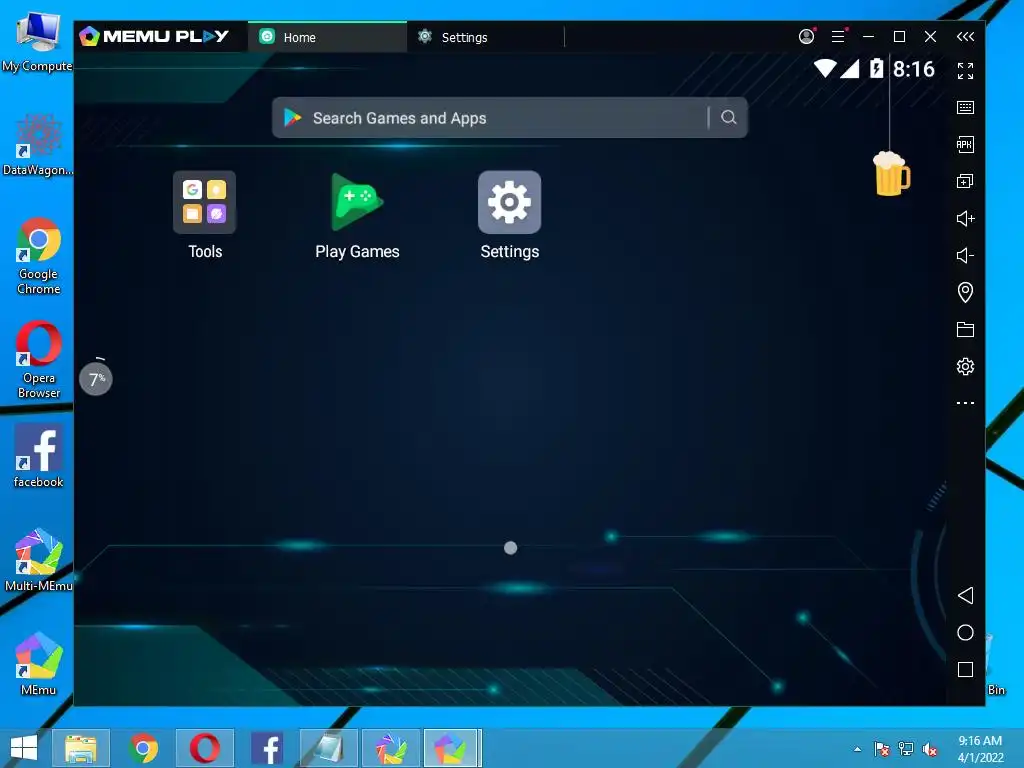This screenshot has height=768, width=1024.
Task: Open the multi-instance manager sidebar icon
Action: (x=965, y=181)
